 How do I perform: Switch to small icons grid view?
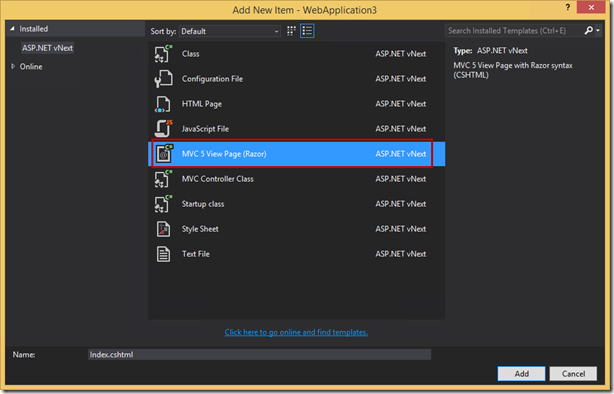(291, 31)
